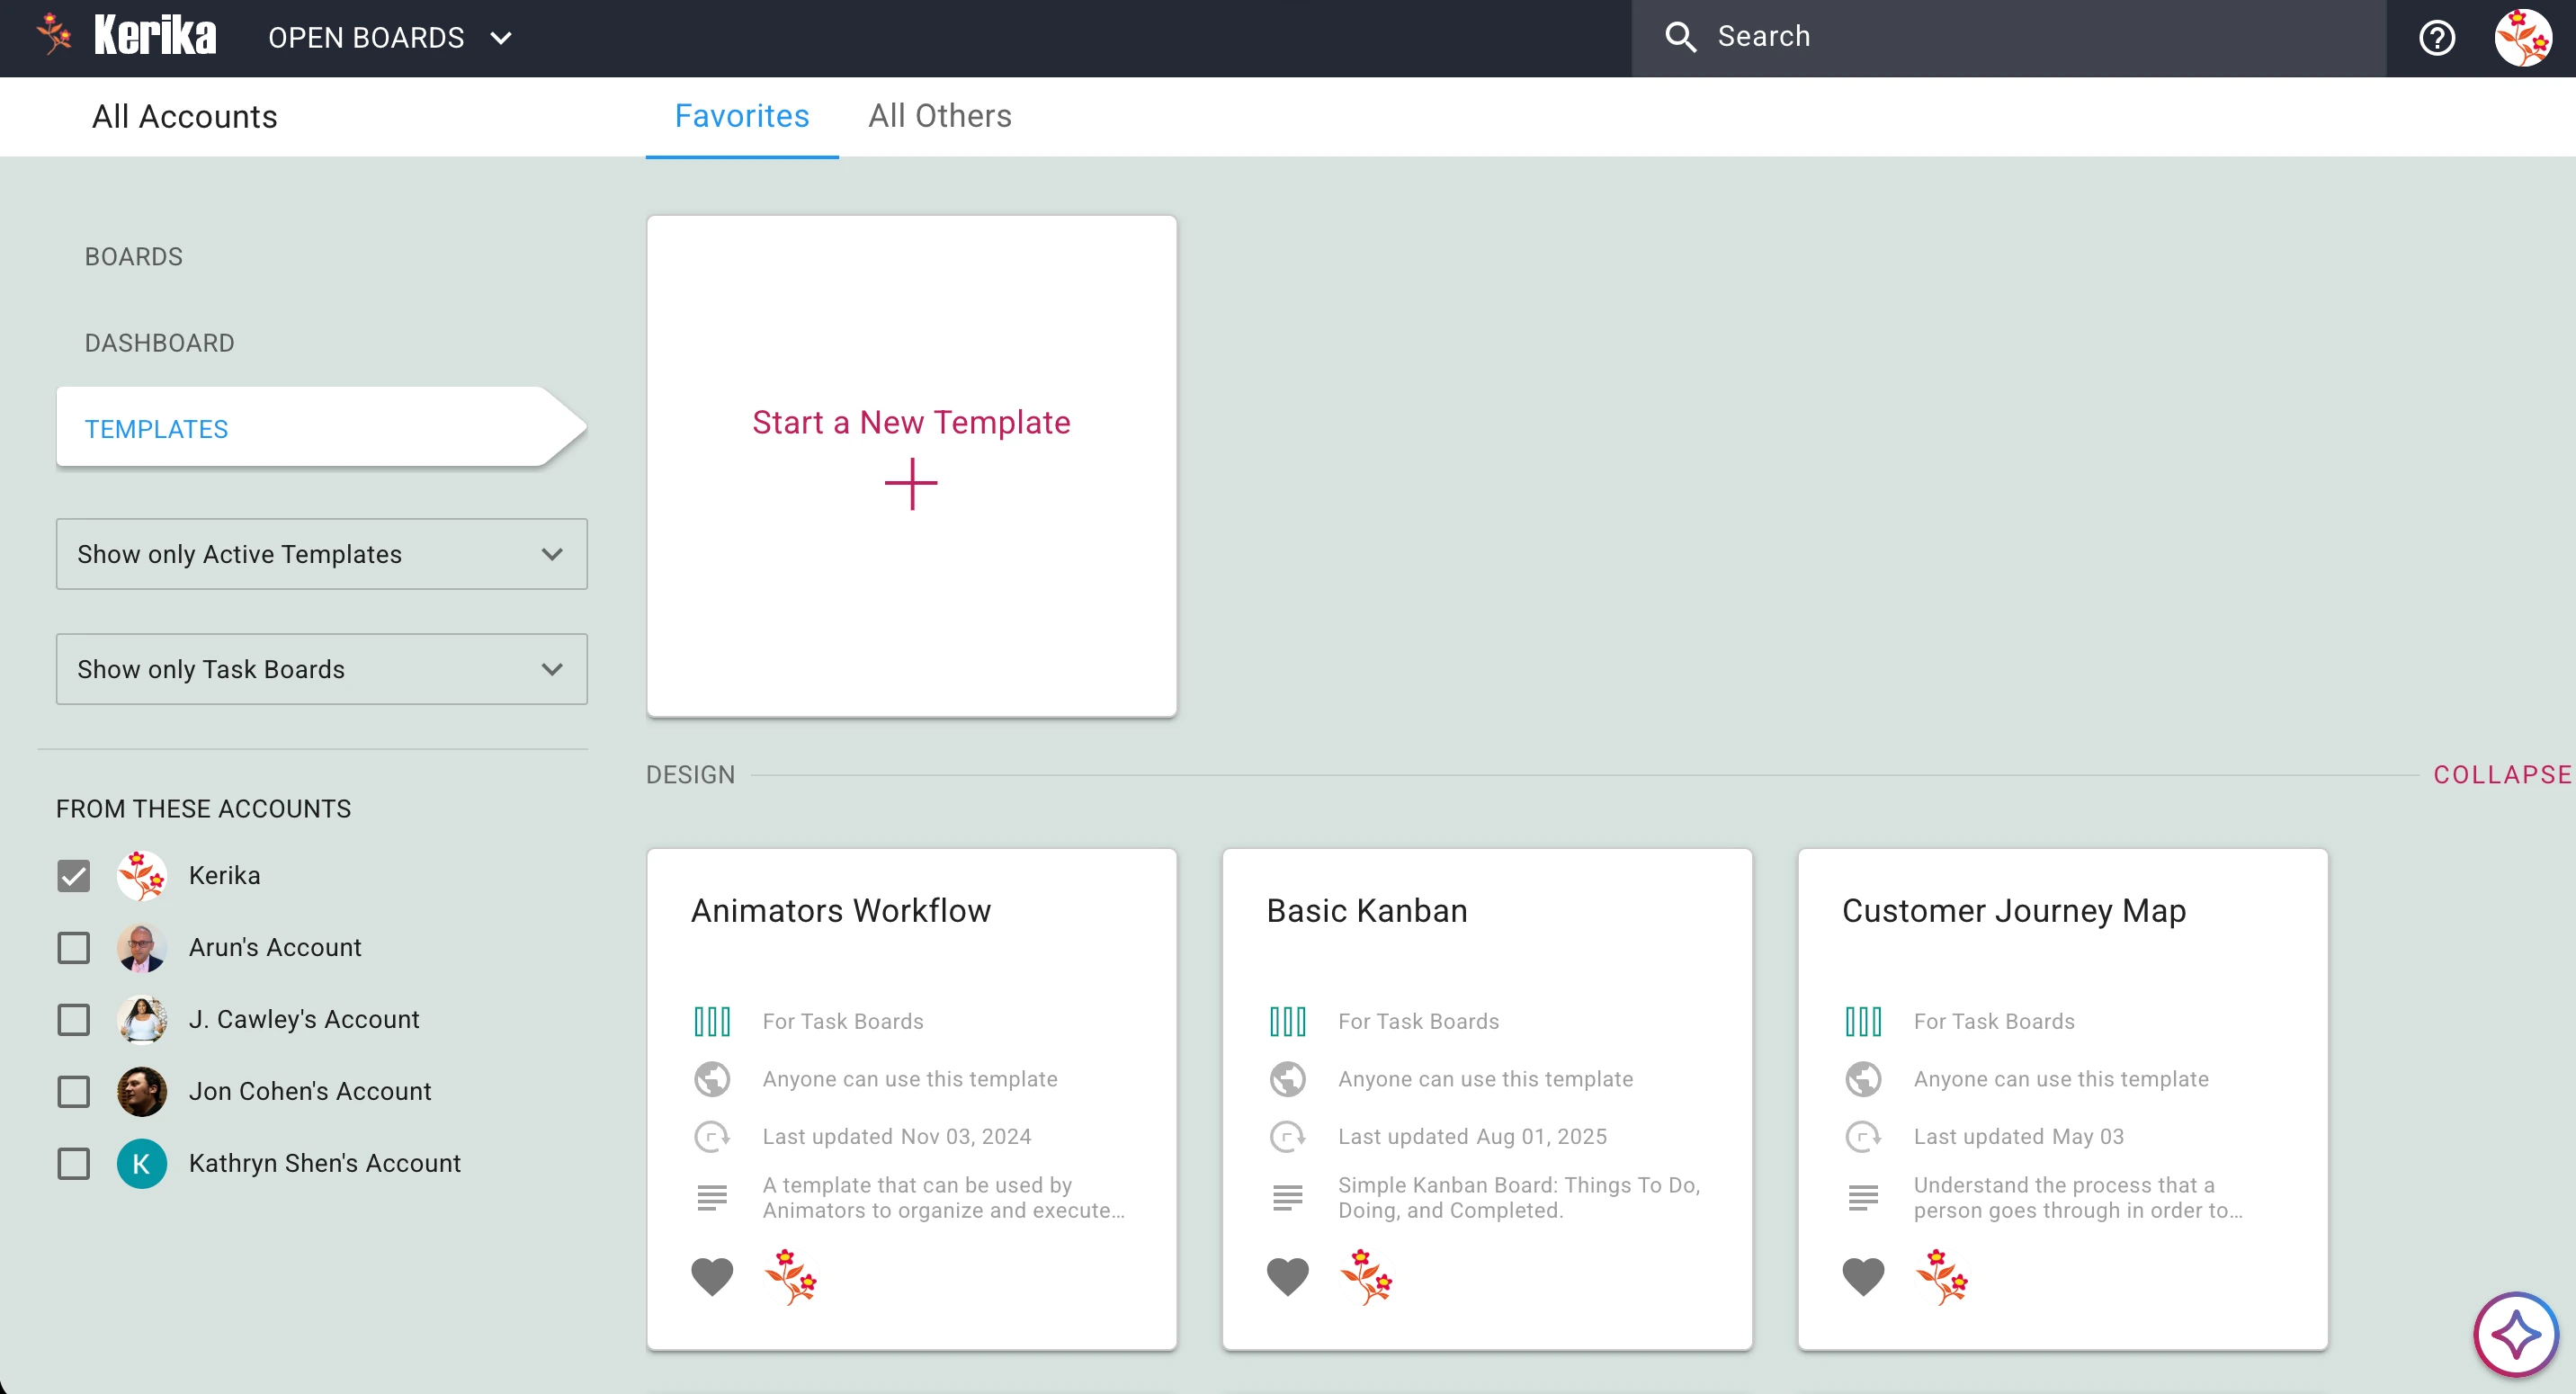Screen dimensions: 2576x1394
Task: Click the search magnifier icon
Action: (x=1680, y=37)
